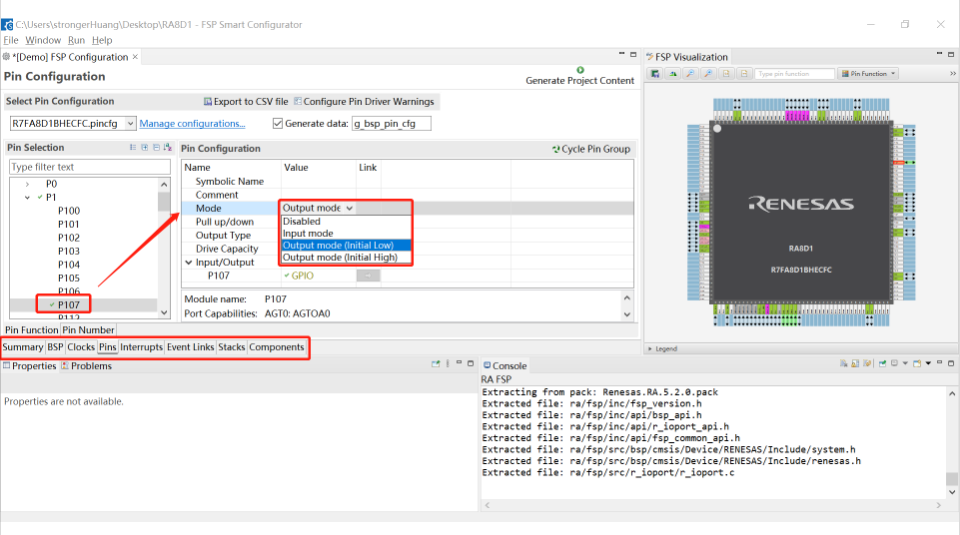960x535 pixels.
Task: Click the third Console toolbar icon
Action: [x=867, y=364]
